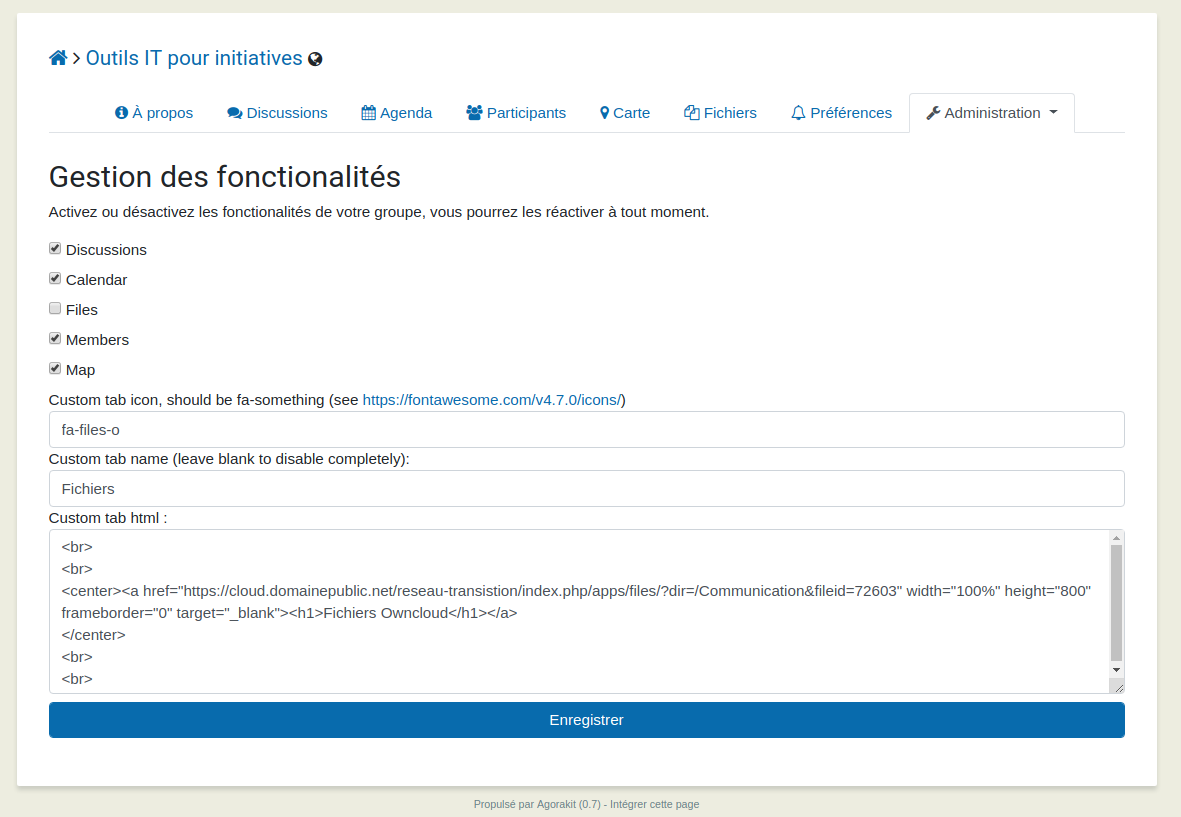Click the speech bubbles Discussions icon
The width and height of the screenshot is (1181, 817).
click(235, 113)
